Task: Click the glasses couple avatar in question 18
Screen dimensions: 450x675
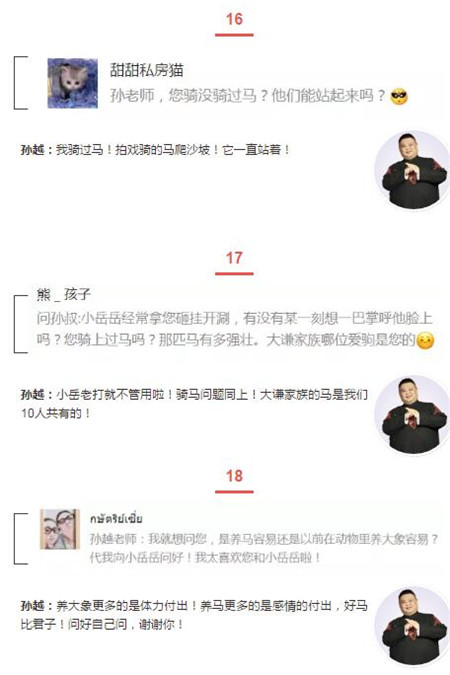Action: pos(60,529)
